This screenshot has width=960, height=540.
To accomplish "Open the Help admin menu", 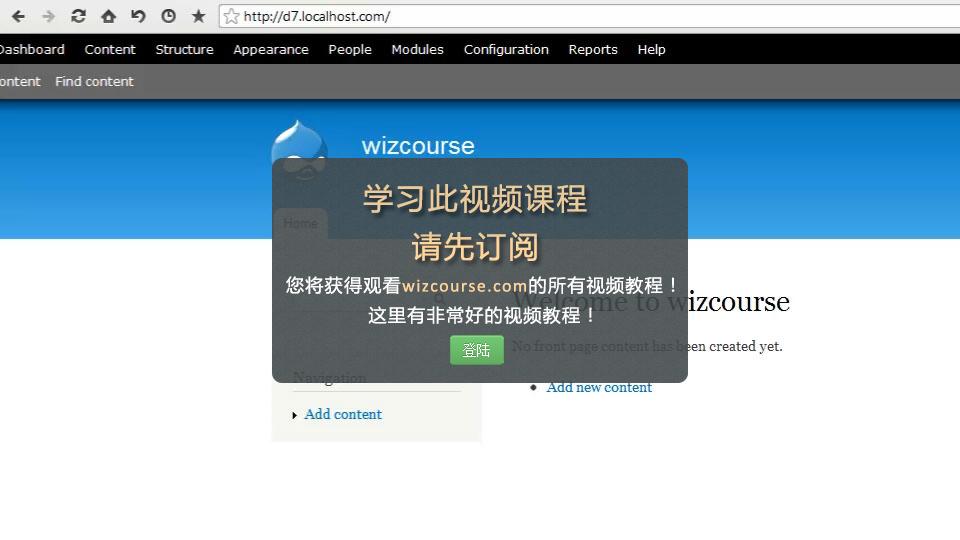I will point(651,50).
